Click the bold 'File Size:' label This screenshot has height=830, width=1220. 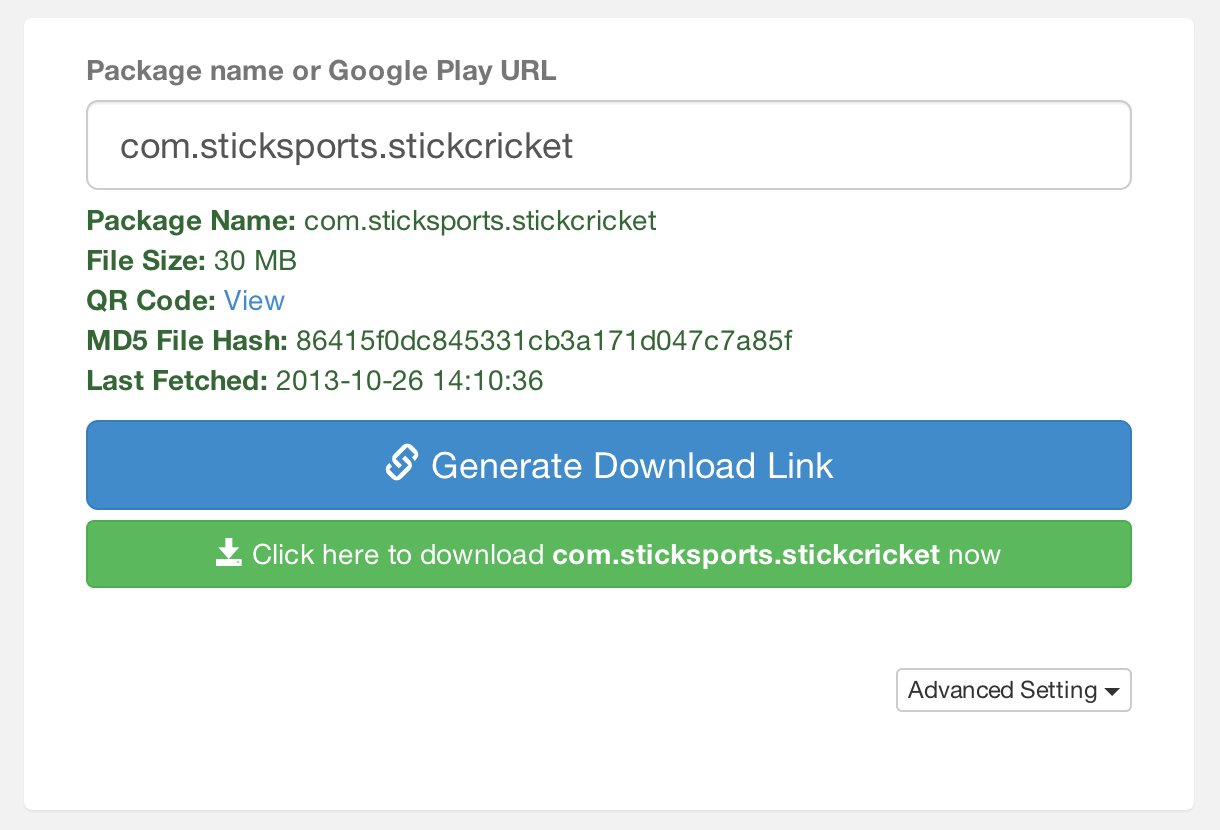click(x=146, y=261)
